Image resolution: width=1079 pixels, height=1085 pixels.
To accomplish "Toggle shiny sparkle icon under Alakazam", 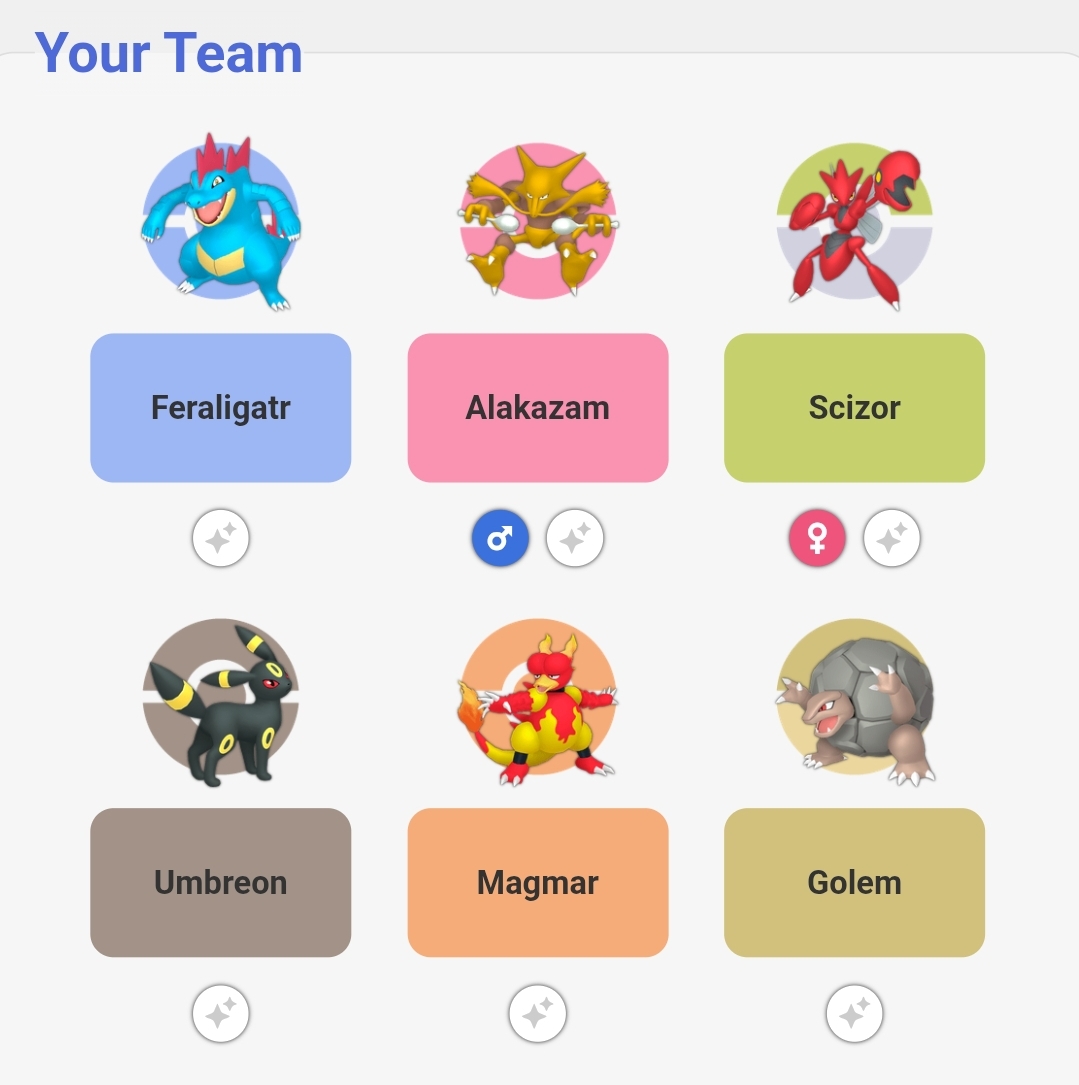I will click(x=574, y=538).
